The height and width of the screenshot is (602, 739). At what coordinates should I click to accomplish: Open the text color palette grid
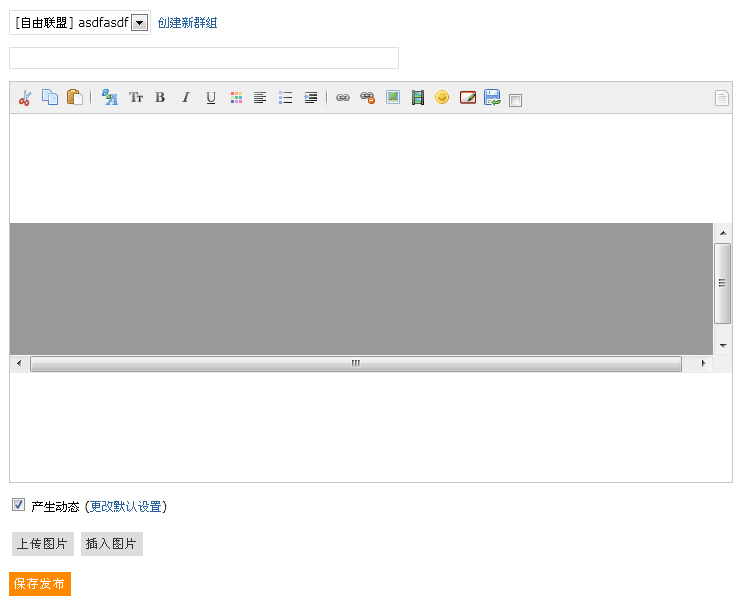click(x=236, y=98)
